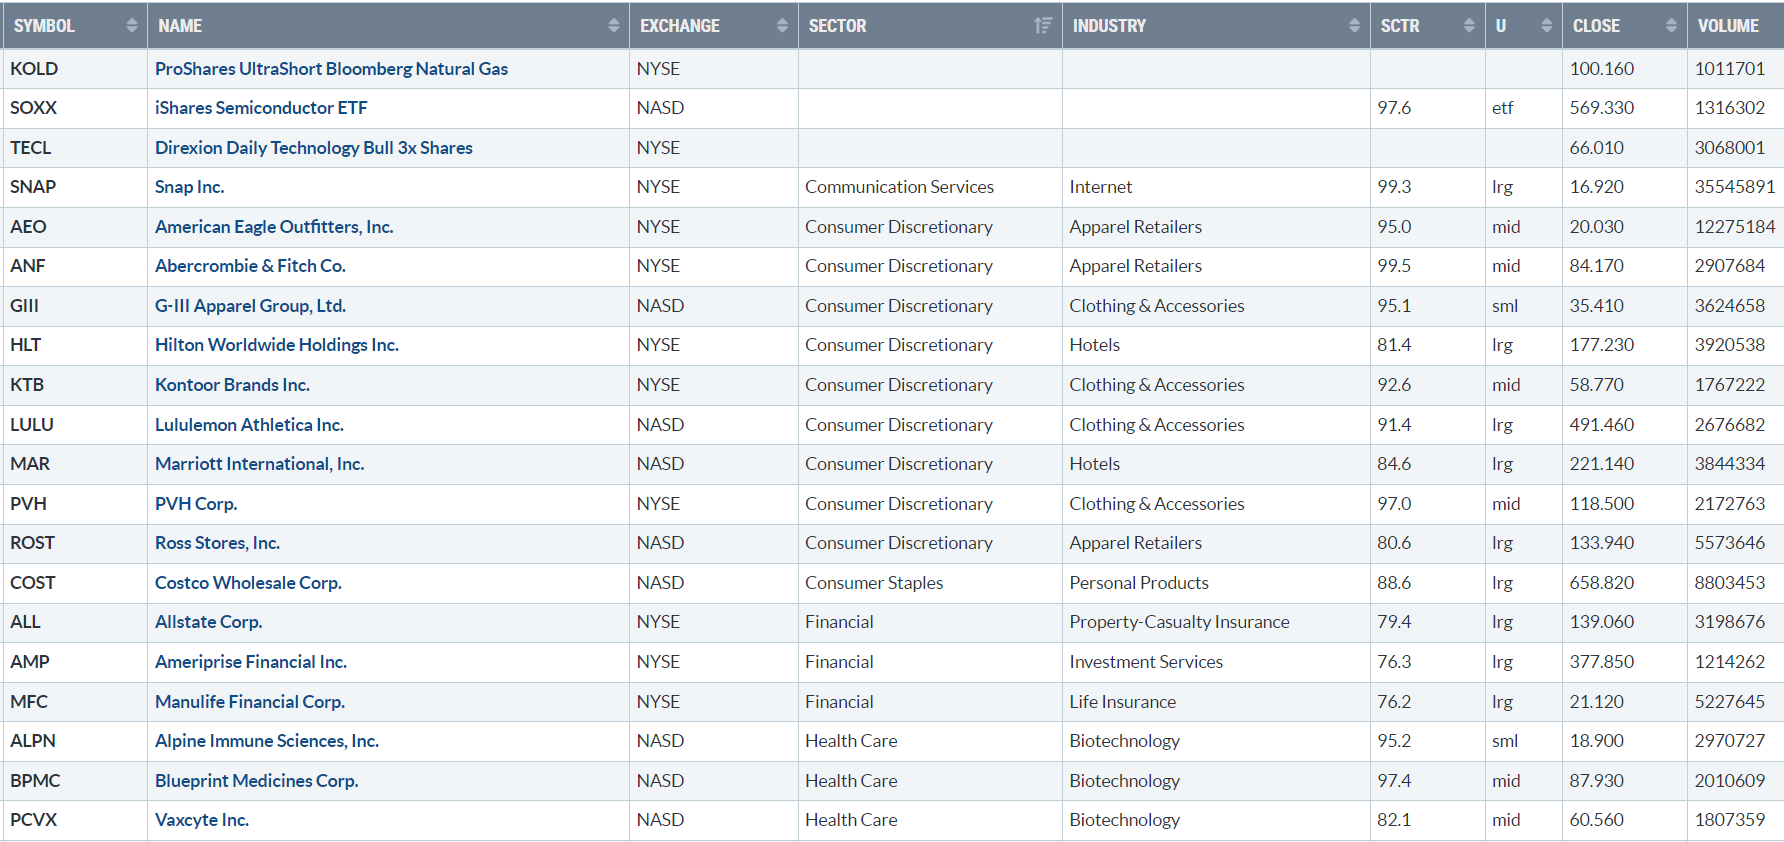Click the sort arrows in Name header

pyautogui.click(x=613, y=26)
